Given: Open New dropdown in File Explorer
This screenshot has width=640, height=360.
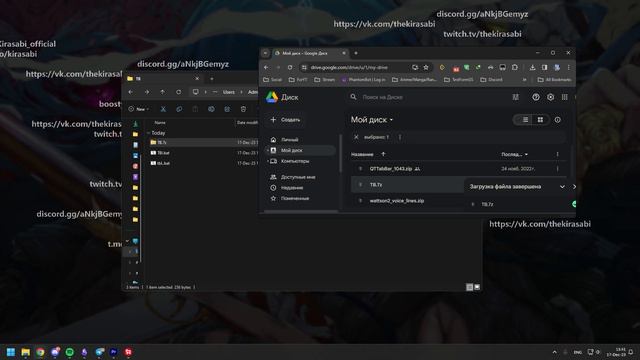Looking at the screenshot, I should pos(139,109).
